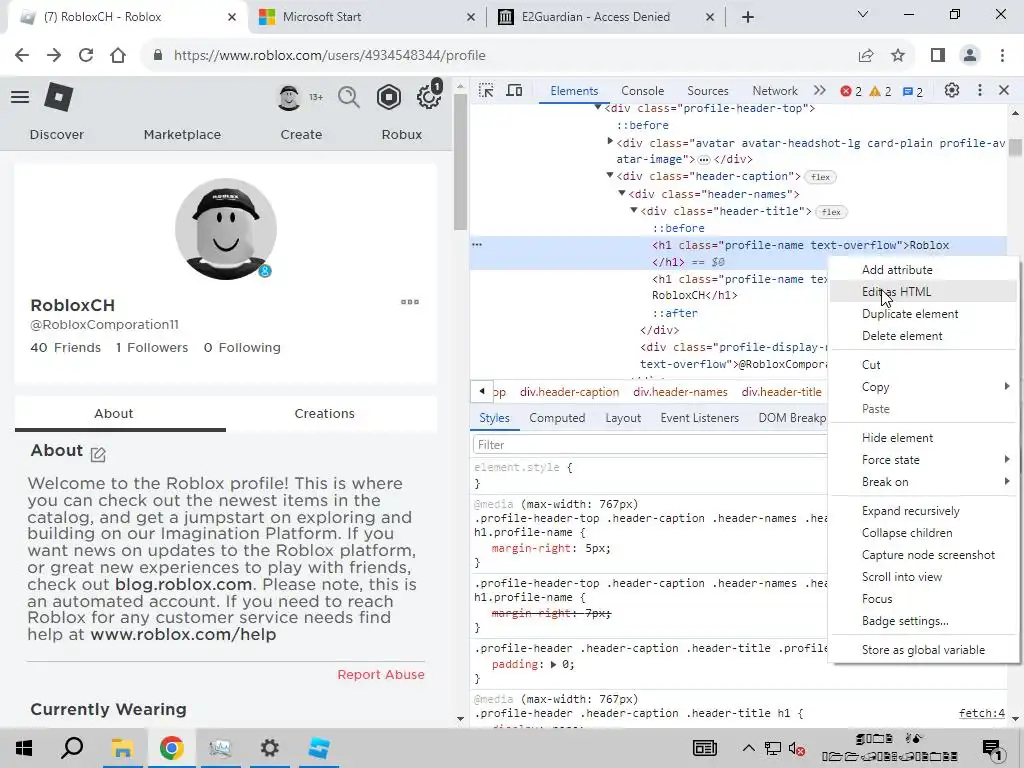Screen dimensions: 1024x768
Task: Select Store as global variable
Action: click(922, 650)
